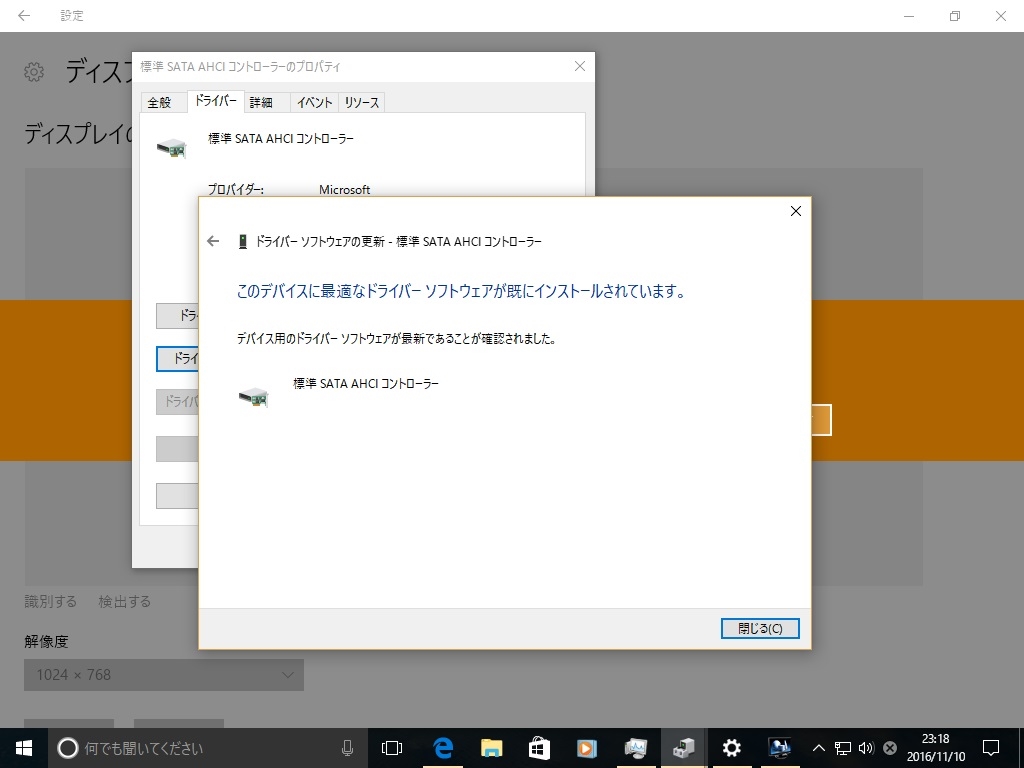Viewport: 1024px width, 768px height.
Task: Click the 閉じる(C) button in the driver update dialog
Action: (x=760, y=628)
